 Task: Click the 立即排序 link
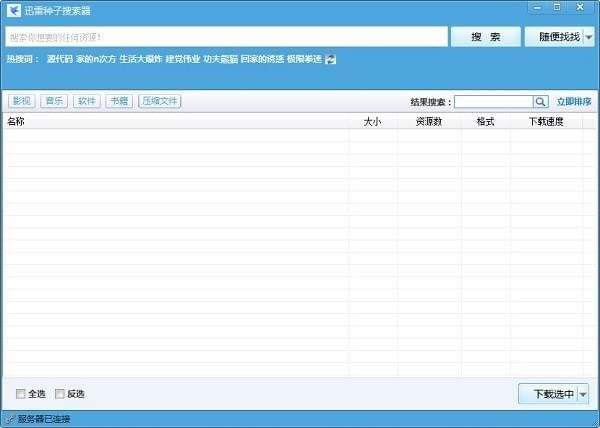pos(574,102)
